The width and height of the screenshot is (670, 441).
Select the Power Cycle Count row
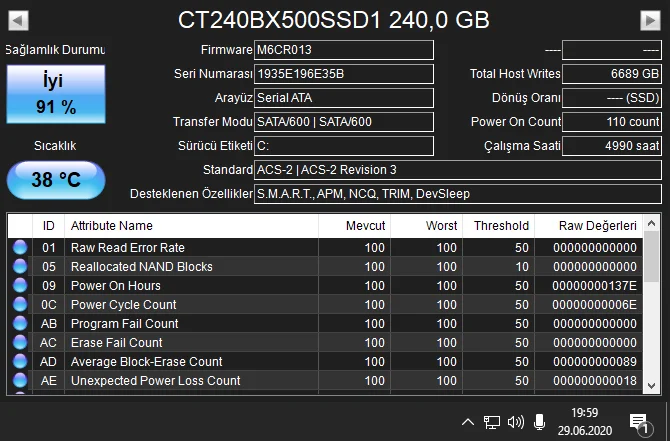click(x=325, y=304)
